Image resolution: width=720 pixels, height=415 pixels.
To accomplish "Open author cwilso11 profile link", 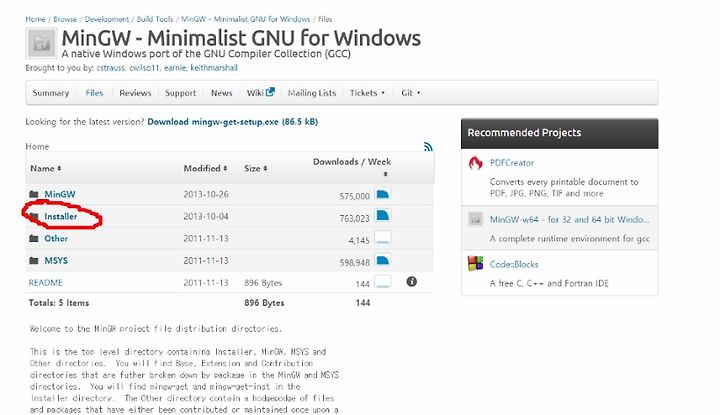I will (144, 68).
